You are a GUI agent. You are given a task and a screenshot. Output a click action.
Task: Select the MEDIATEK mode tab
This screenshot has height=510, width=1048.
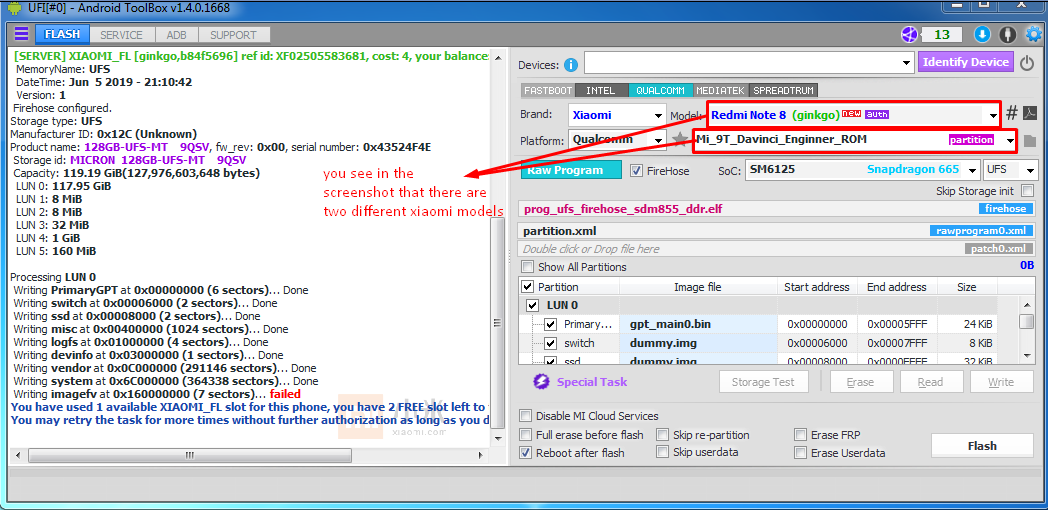click(x=721, y=90)
